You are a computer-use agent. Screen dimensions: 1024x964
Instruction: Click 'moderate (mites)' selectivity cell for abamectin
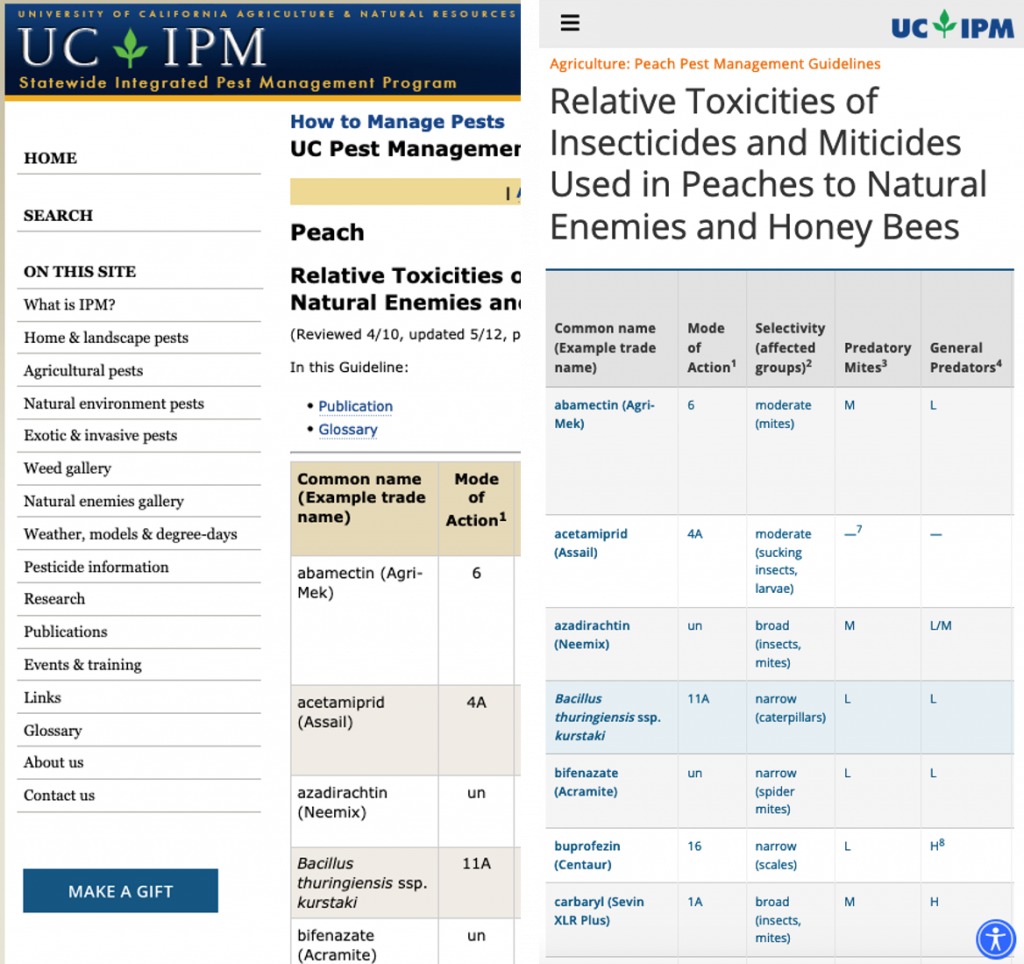[783, 414]
